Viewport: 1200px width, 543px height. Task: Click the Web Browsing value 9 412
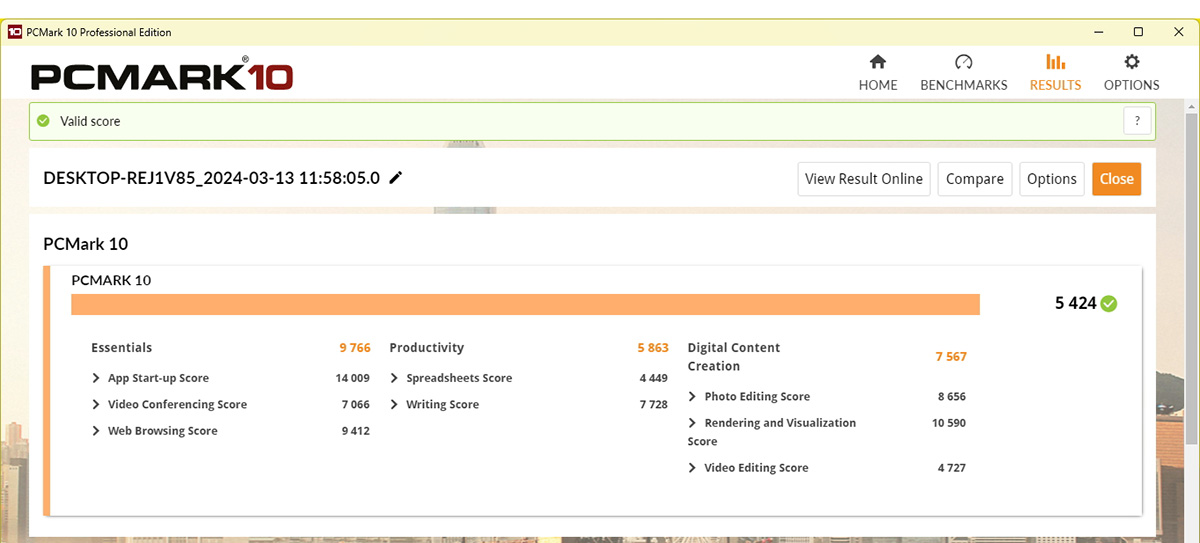(x=356, y=431)
